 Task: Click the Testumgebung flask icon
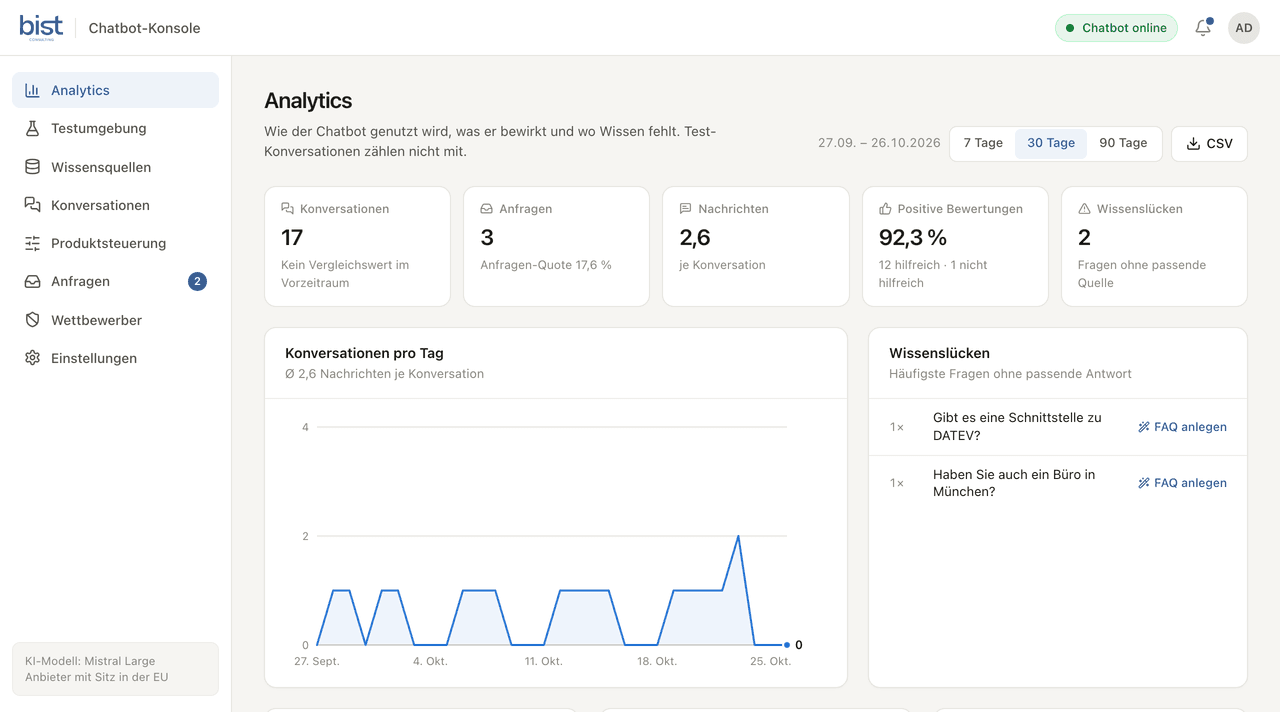[33, 128]
